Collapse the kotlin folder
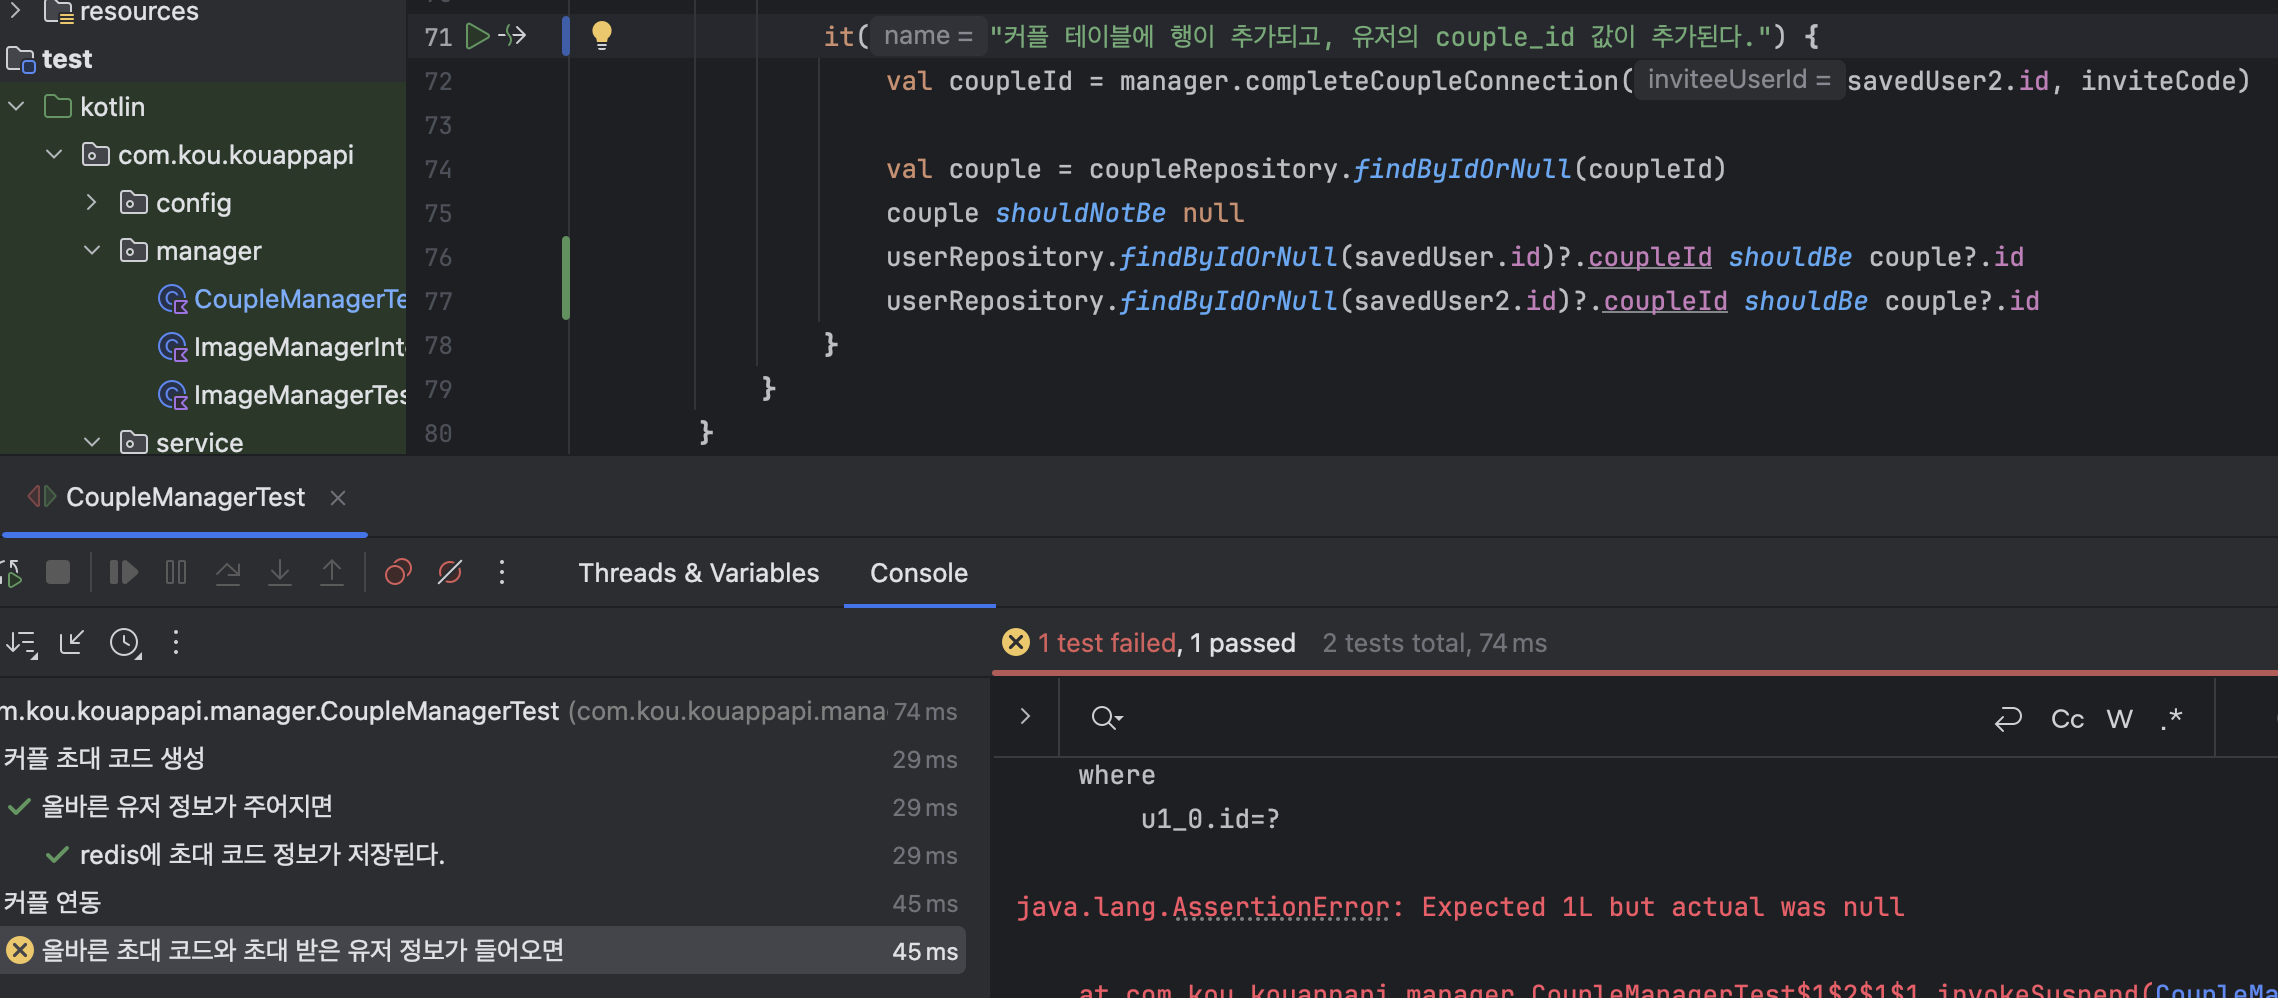This screenshot has width=2278, height=998. coord(16,106)
